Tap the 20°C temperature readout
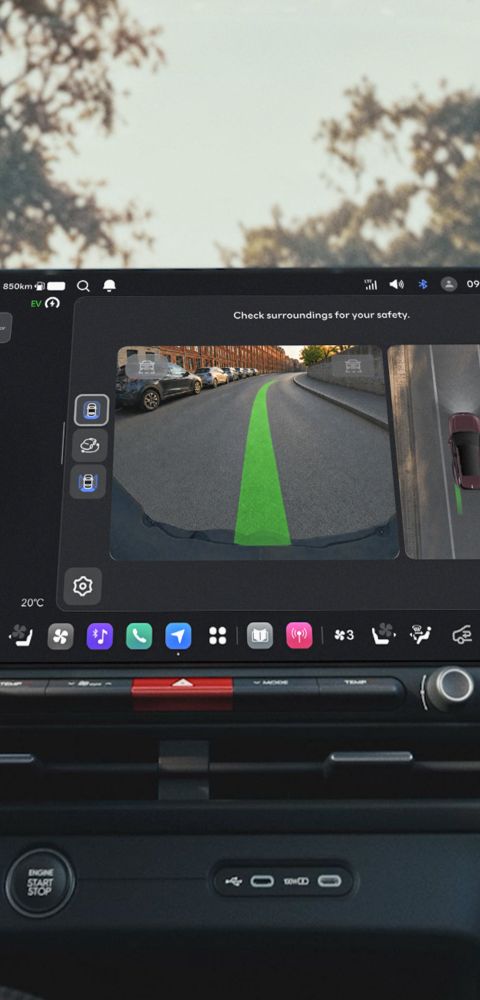This screenshot has width=480, height=1000. point(32,603)
